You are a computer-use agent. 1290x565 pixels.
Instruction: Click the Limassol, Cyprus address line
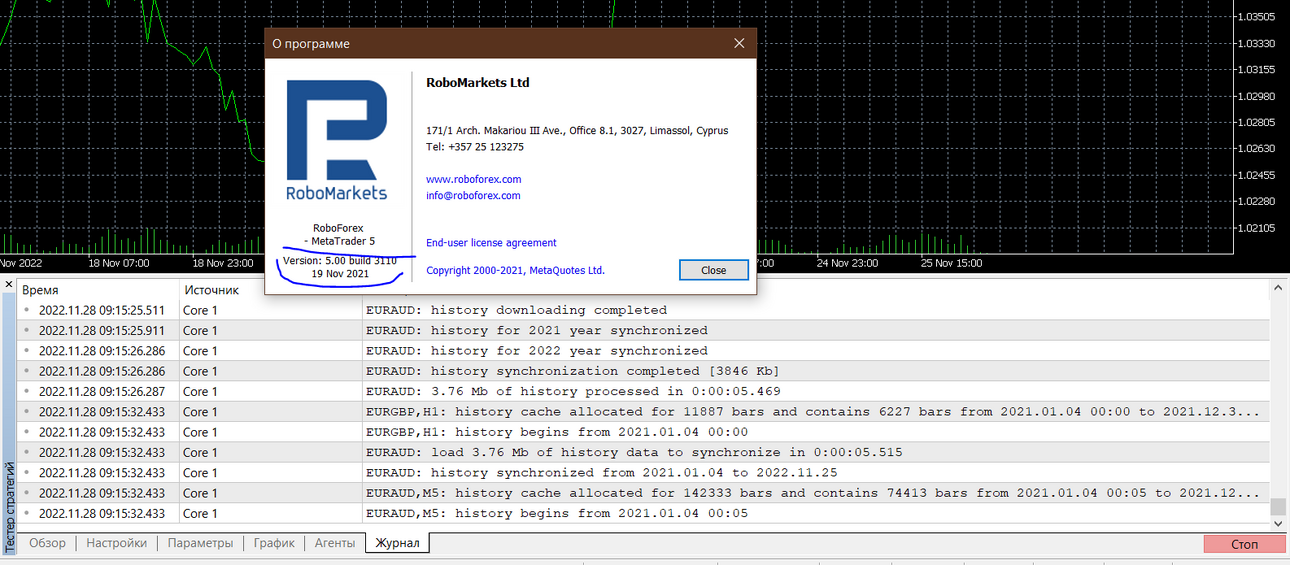click(x=577, y=131)
